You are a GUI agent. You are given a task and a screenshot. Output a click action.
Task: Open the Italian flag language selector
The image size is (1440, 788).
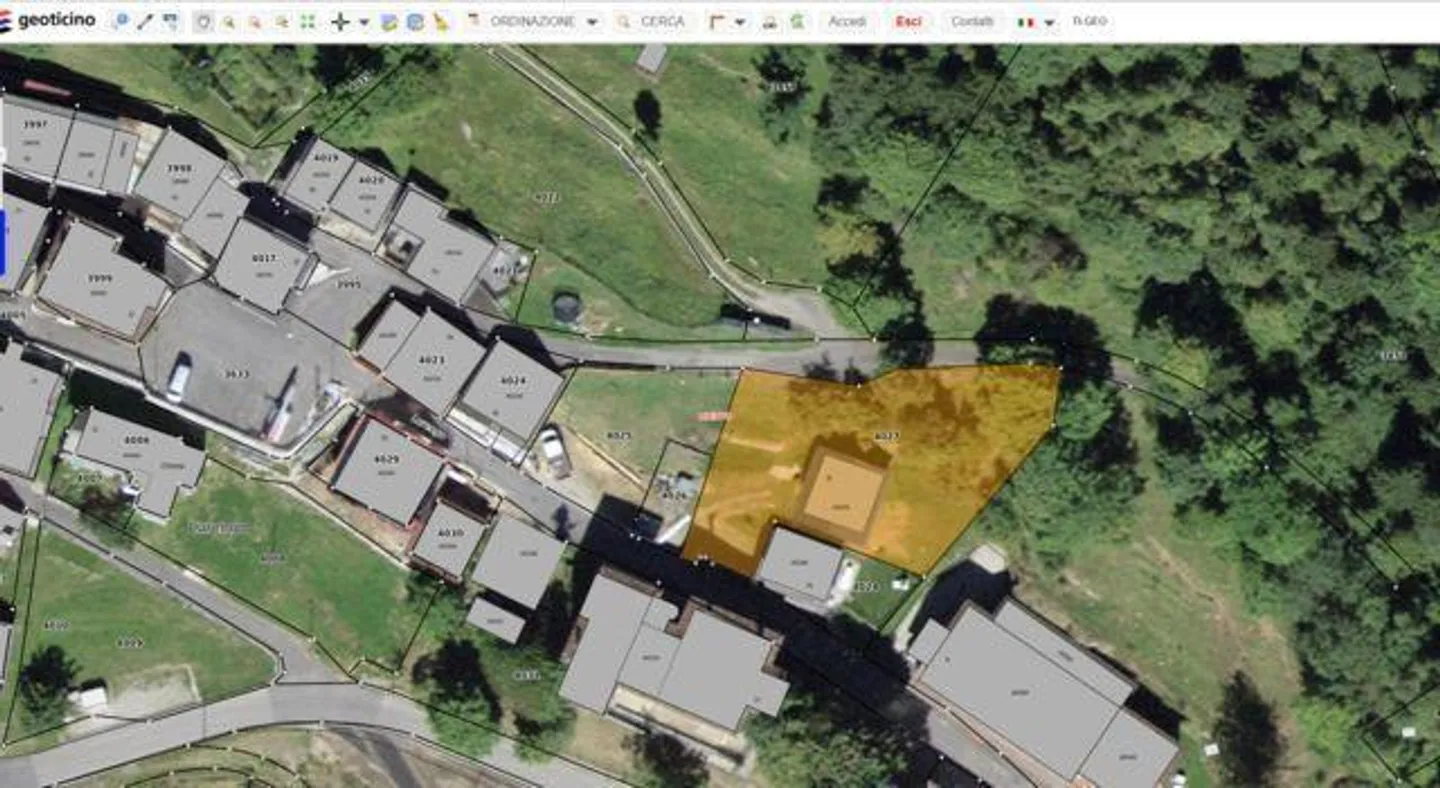(1035, 22)
